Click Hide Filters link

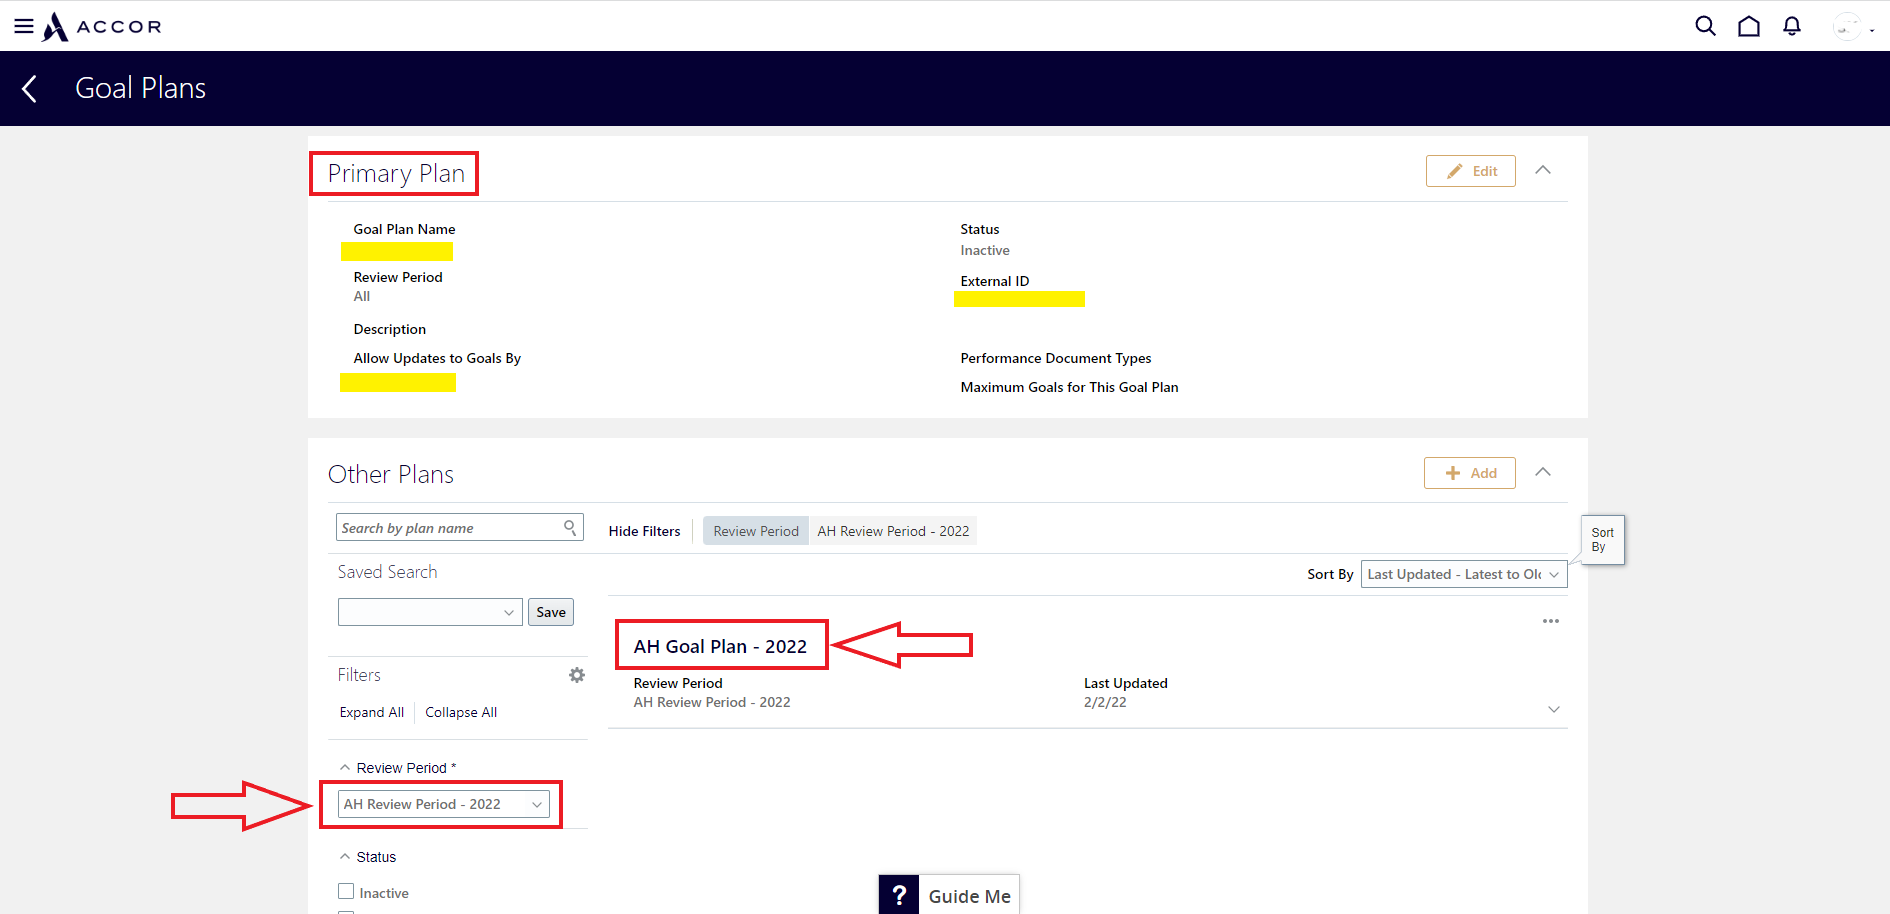point(644,531)
